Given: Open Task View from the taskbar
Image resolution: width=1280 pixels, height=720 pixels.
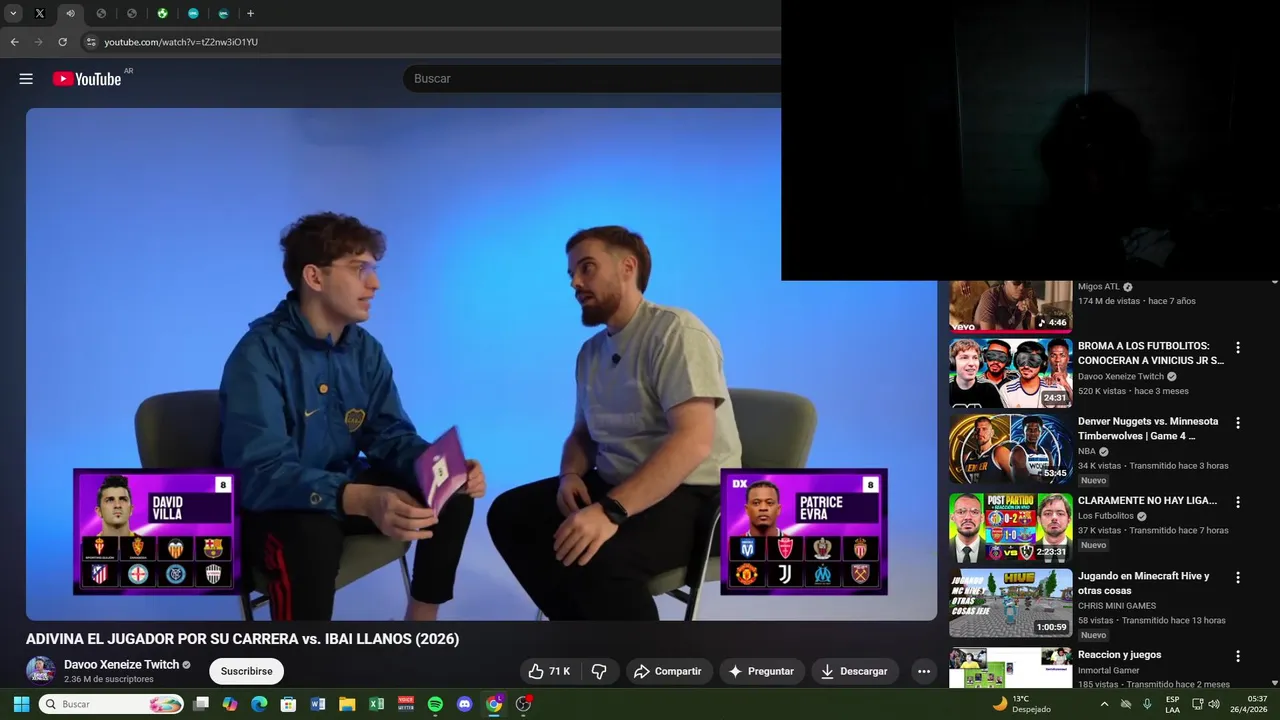Looking at the screenshot, I should coord(201,704).
